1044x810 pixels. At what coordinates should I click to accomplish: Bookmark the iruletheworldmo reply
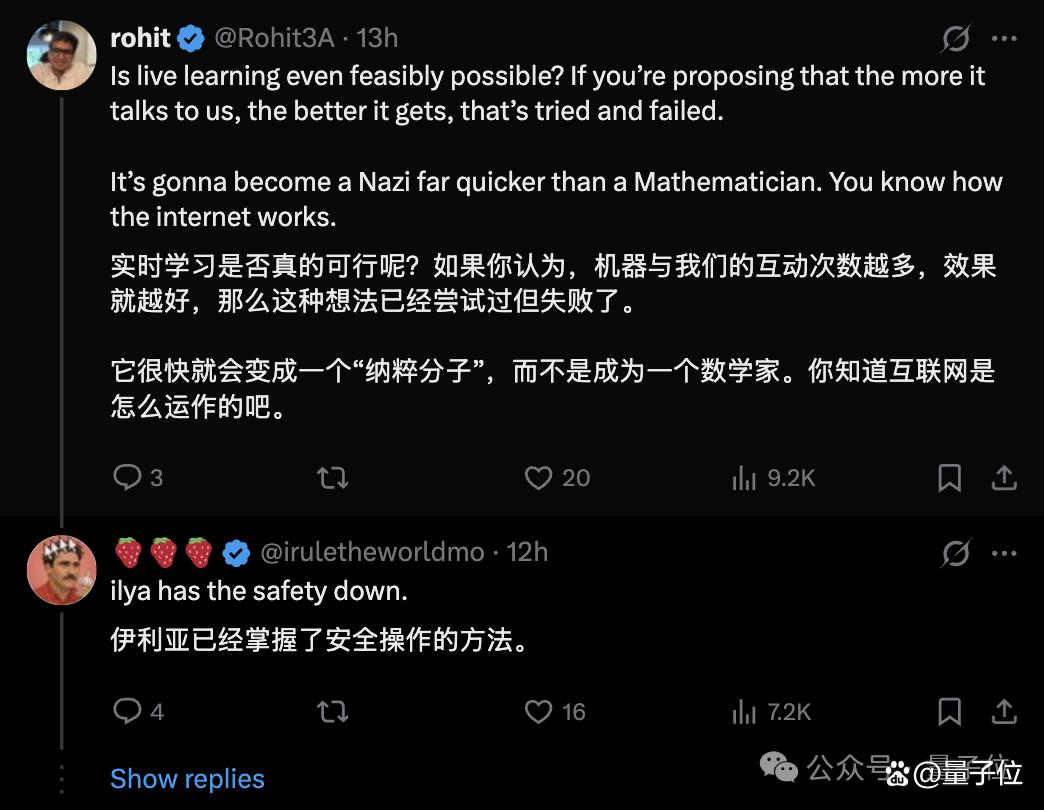pyautogui.click(x=949, y=712)
